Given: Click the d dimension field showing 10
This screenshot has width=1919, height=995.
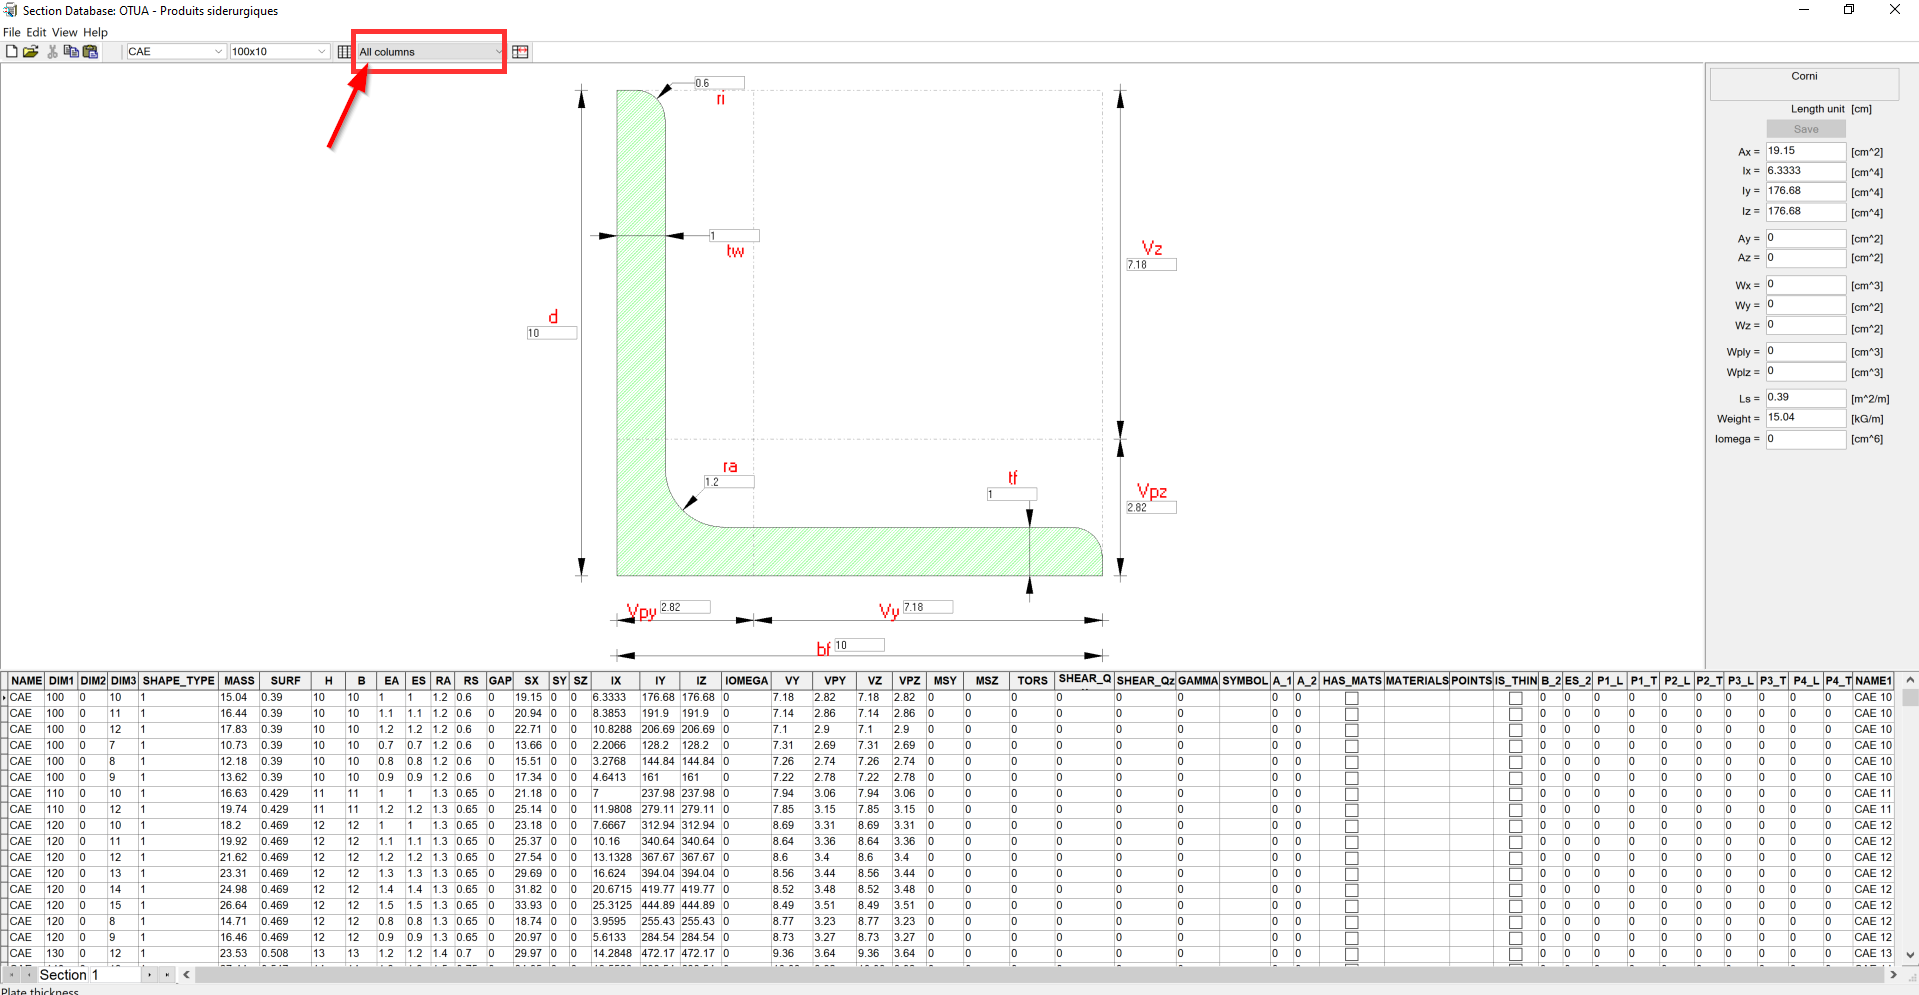Looking at the screenshot, I should coord(551,333).
